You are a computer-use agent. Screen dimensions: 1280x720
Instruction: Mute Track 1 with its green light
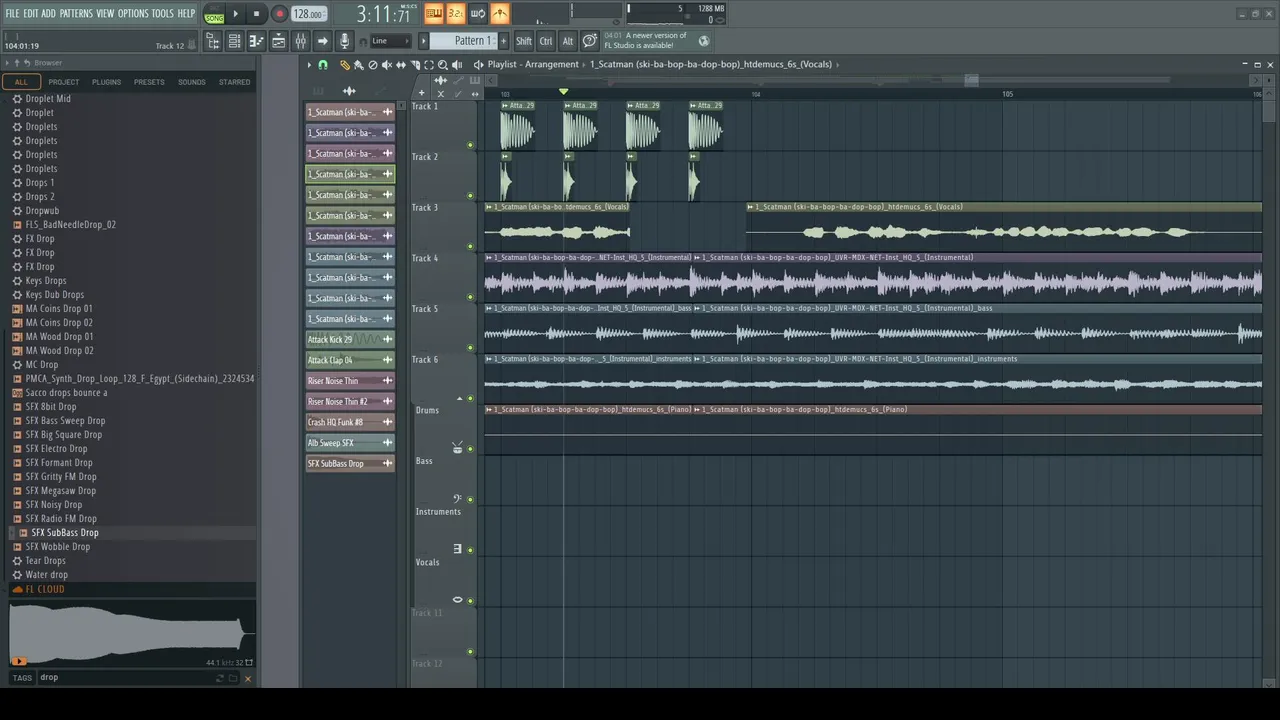pyautogui.click(x=470, y=145)
